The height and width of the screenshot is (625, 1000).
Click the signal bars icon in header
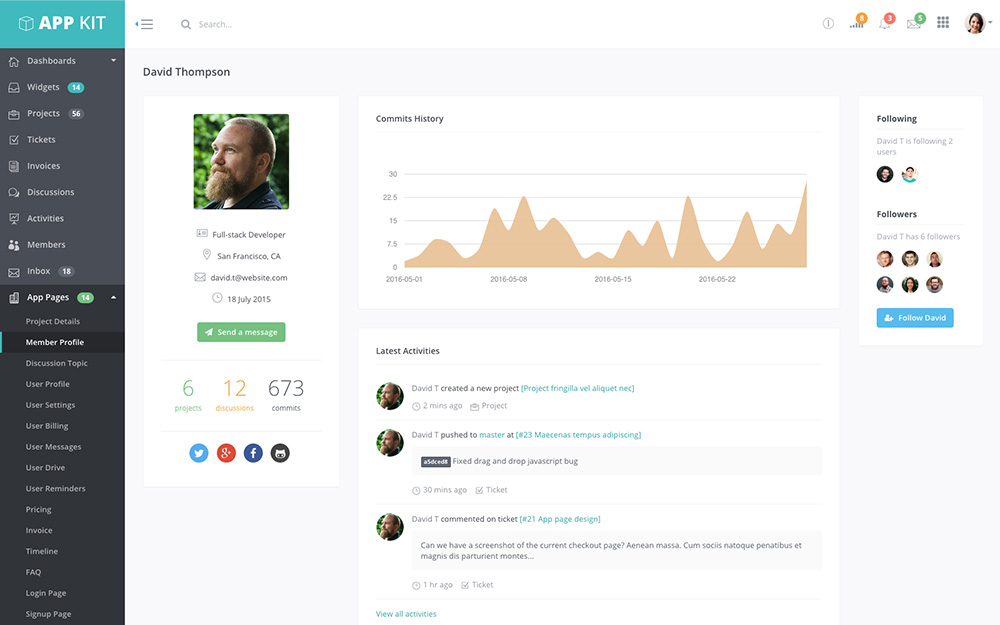(x=856, y=24)
